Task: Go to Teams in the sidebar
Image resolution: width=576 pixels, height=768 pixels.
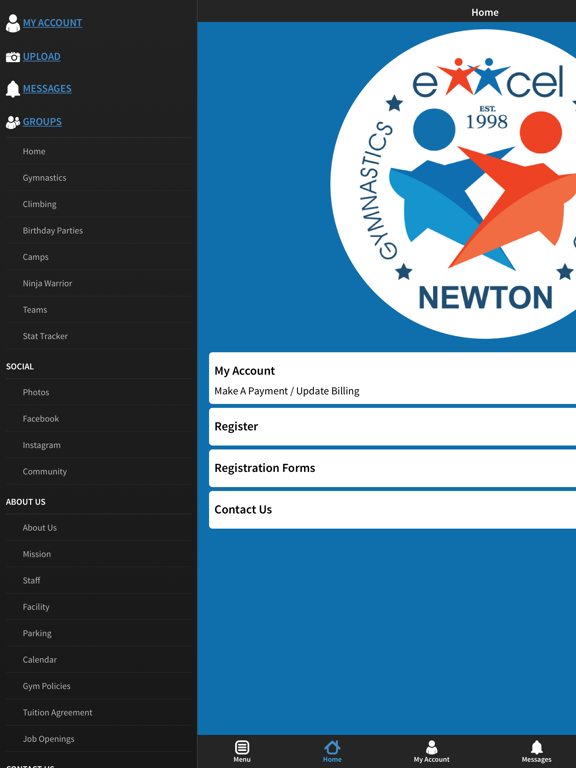Action: tap(98, 310)
